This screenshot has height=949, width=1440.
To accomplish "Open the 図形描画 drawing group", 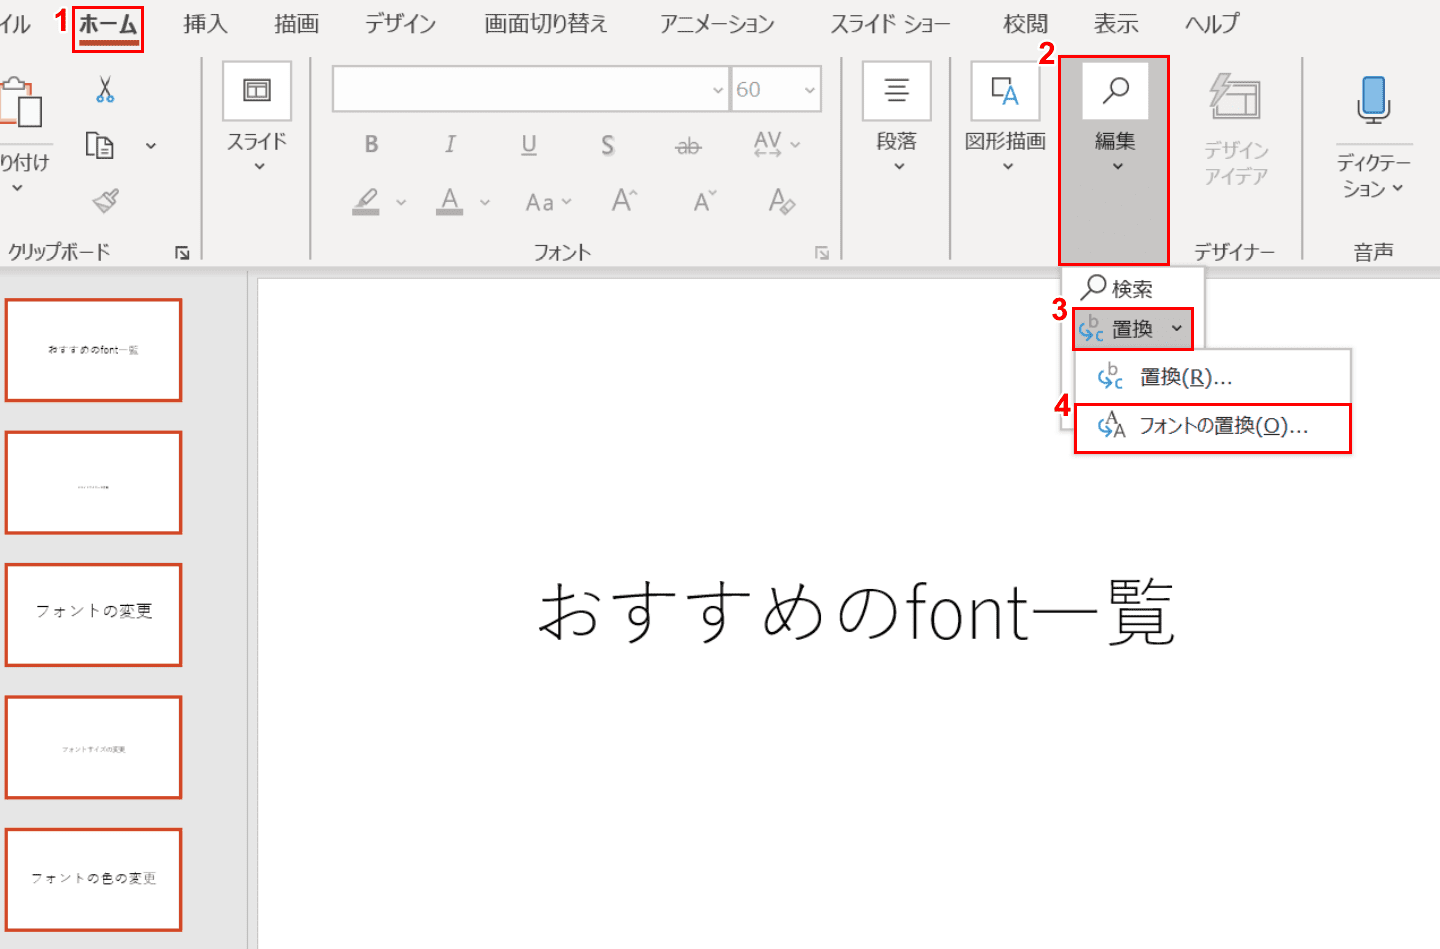I will click(x=1005, y=118).
